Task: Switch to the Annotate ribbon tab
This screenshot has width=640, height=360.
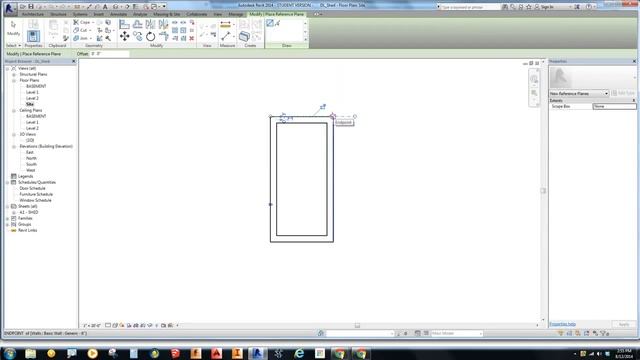Action: tap(118, 14)
